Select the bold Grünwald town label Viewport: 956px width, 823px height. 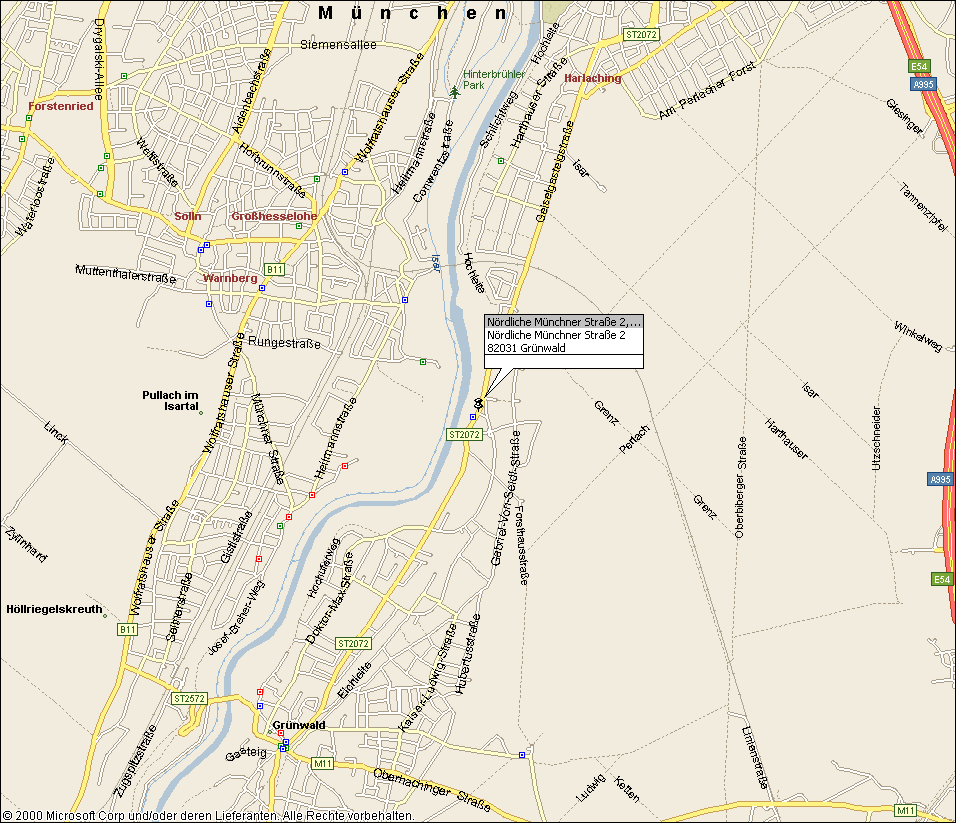pyautogui.click(x=299, y=725)
